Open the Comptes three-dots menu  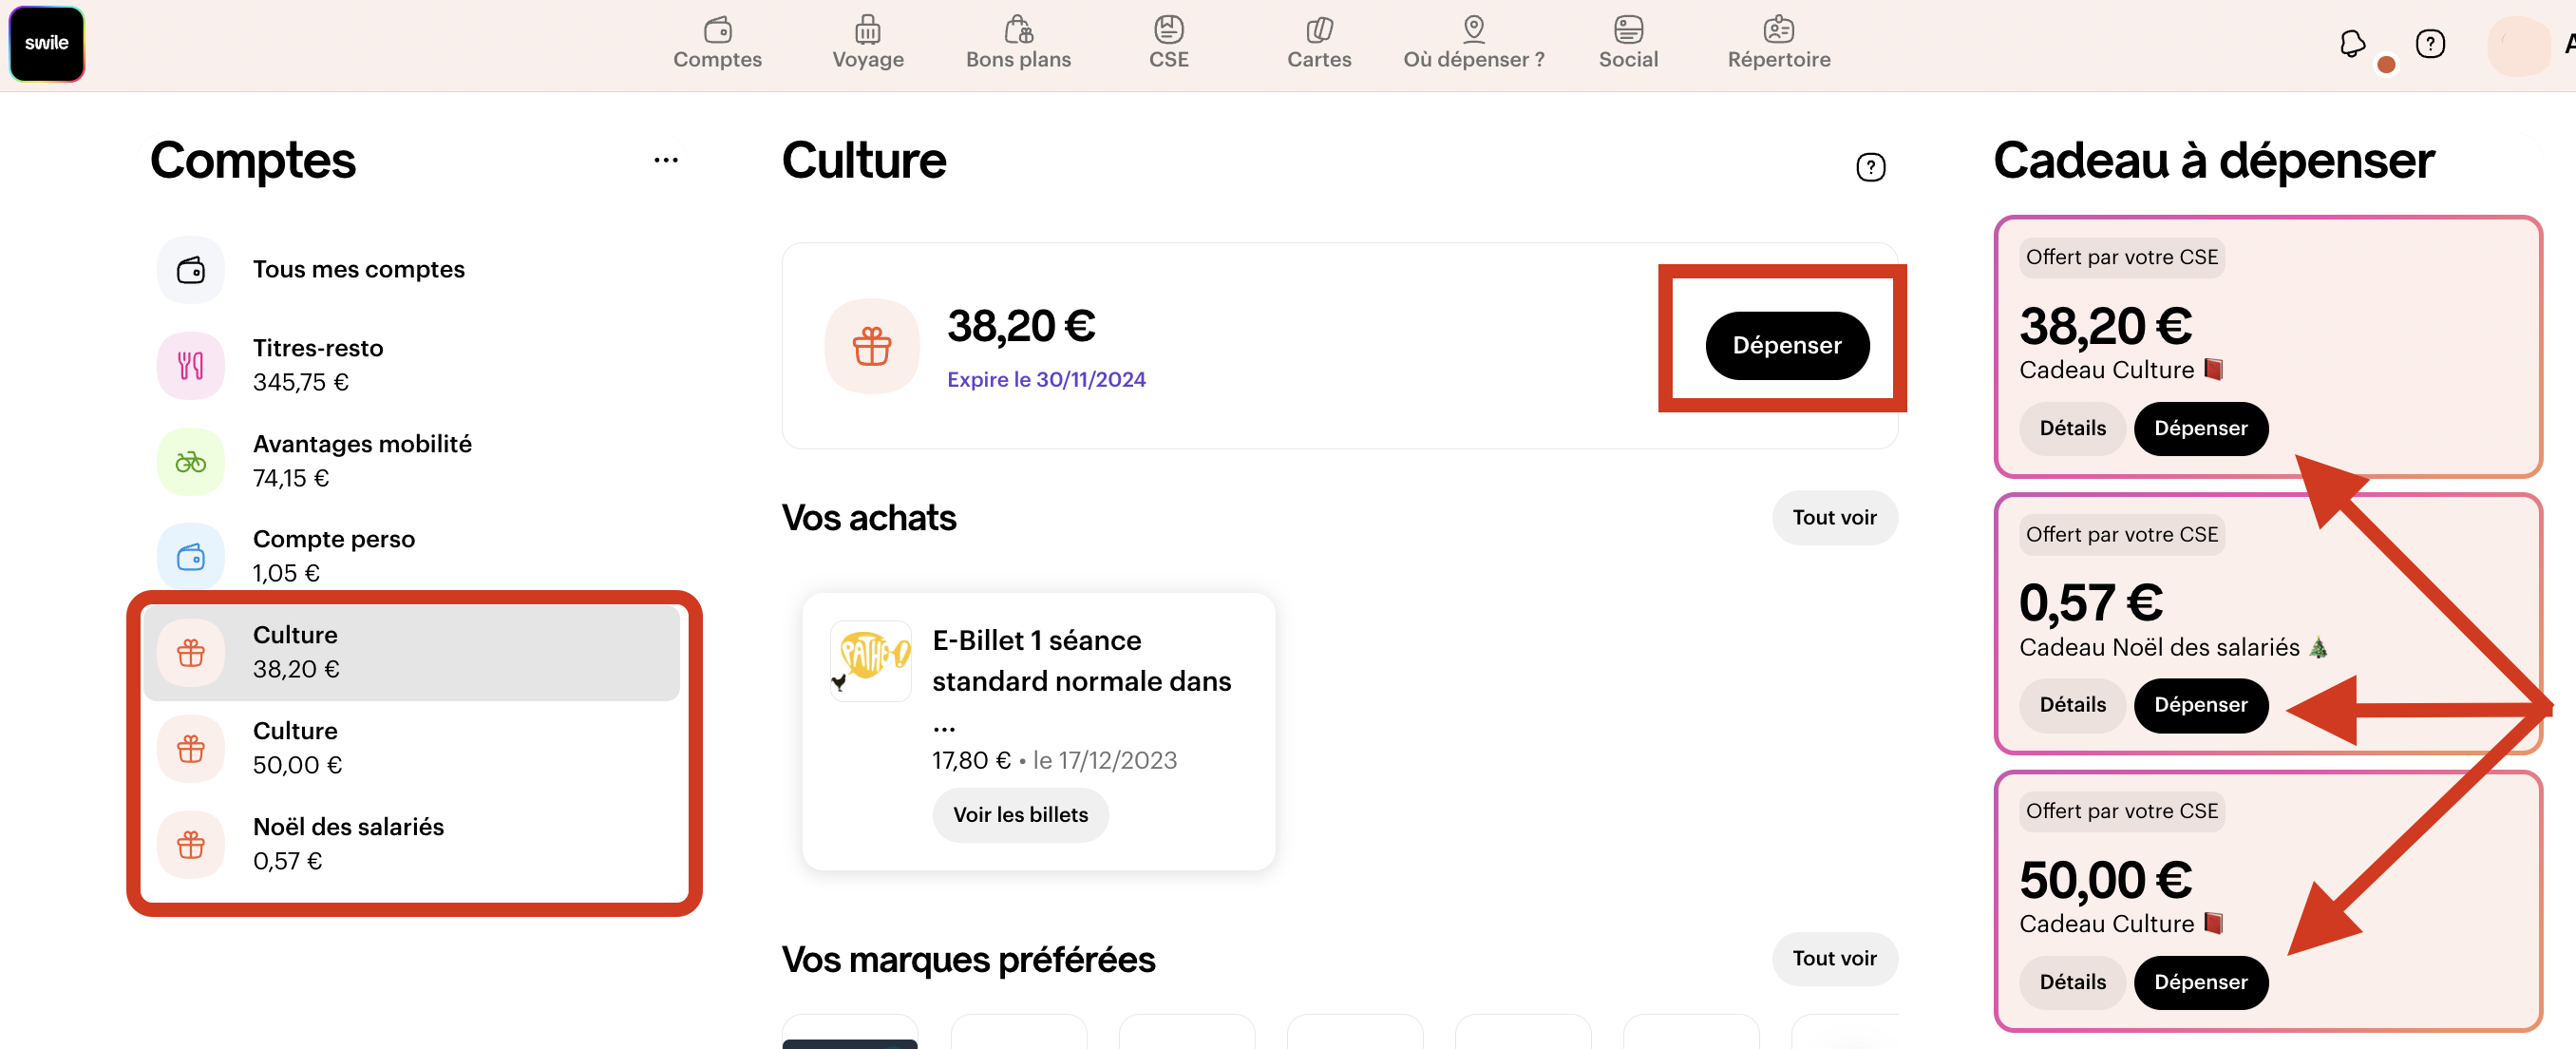666,160
